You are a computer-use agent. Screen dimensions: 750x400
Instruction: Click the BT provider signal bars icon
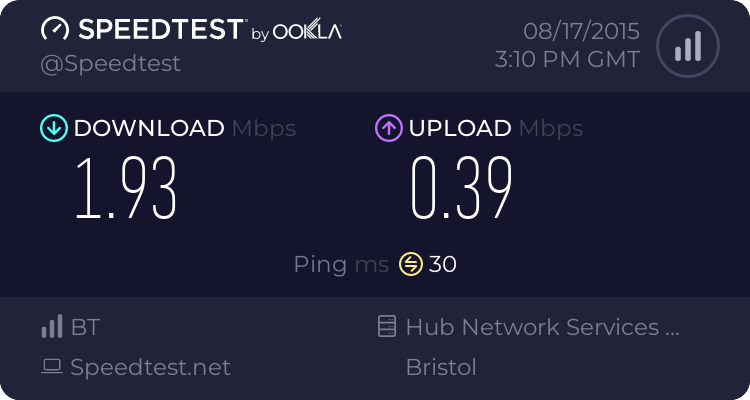point(51,327)
